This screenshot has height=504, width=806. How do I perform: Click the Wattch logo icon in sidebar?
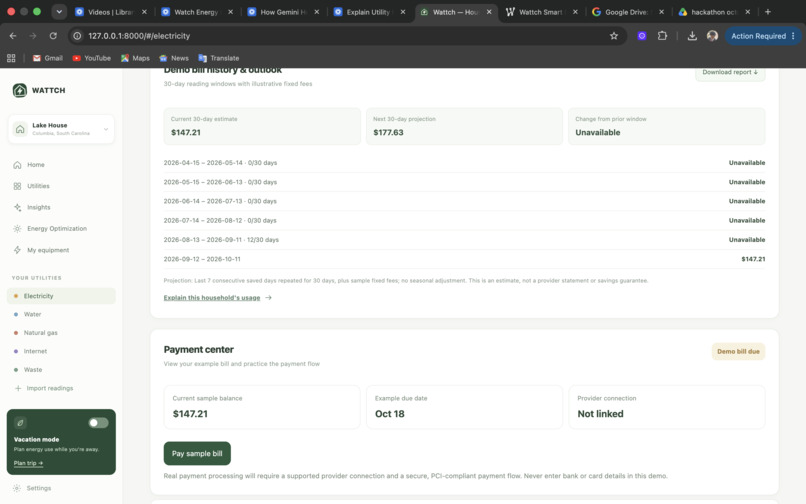(20, 91)
